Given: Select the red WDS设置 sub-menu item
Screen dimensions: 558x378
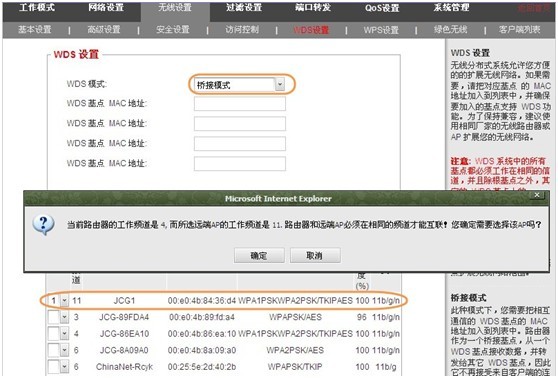Looking at the screenshot, I should 311,30.
